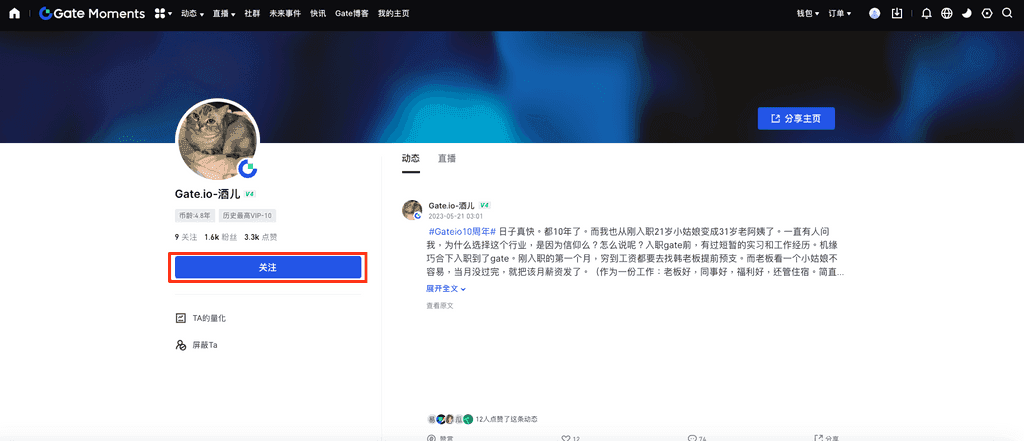Open the notifications bell
Viewport: 1024px width, 441px height.
926,14
